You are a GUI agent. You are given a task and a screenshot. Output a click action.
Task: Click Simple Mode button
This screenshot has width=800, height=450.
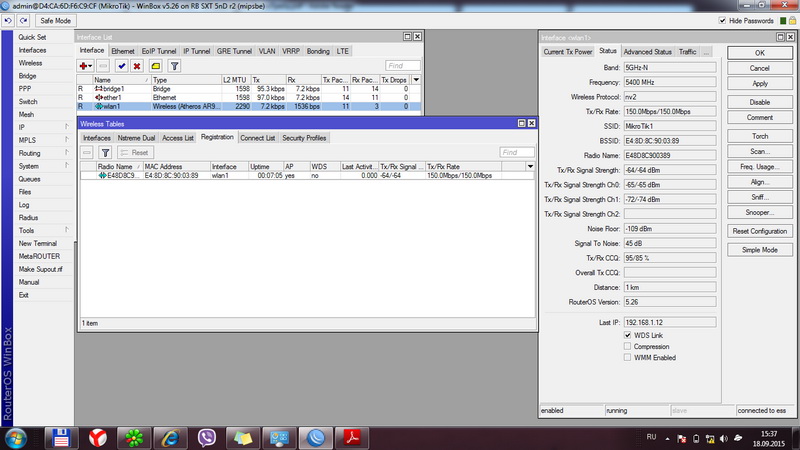pyautogui.click(x=760, y=250)
